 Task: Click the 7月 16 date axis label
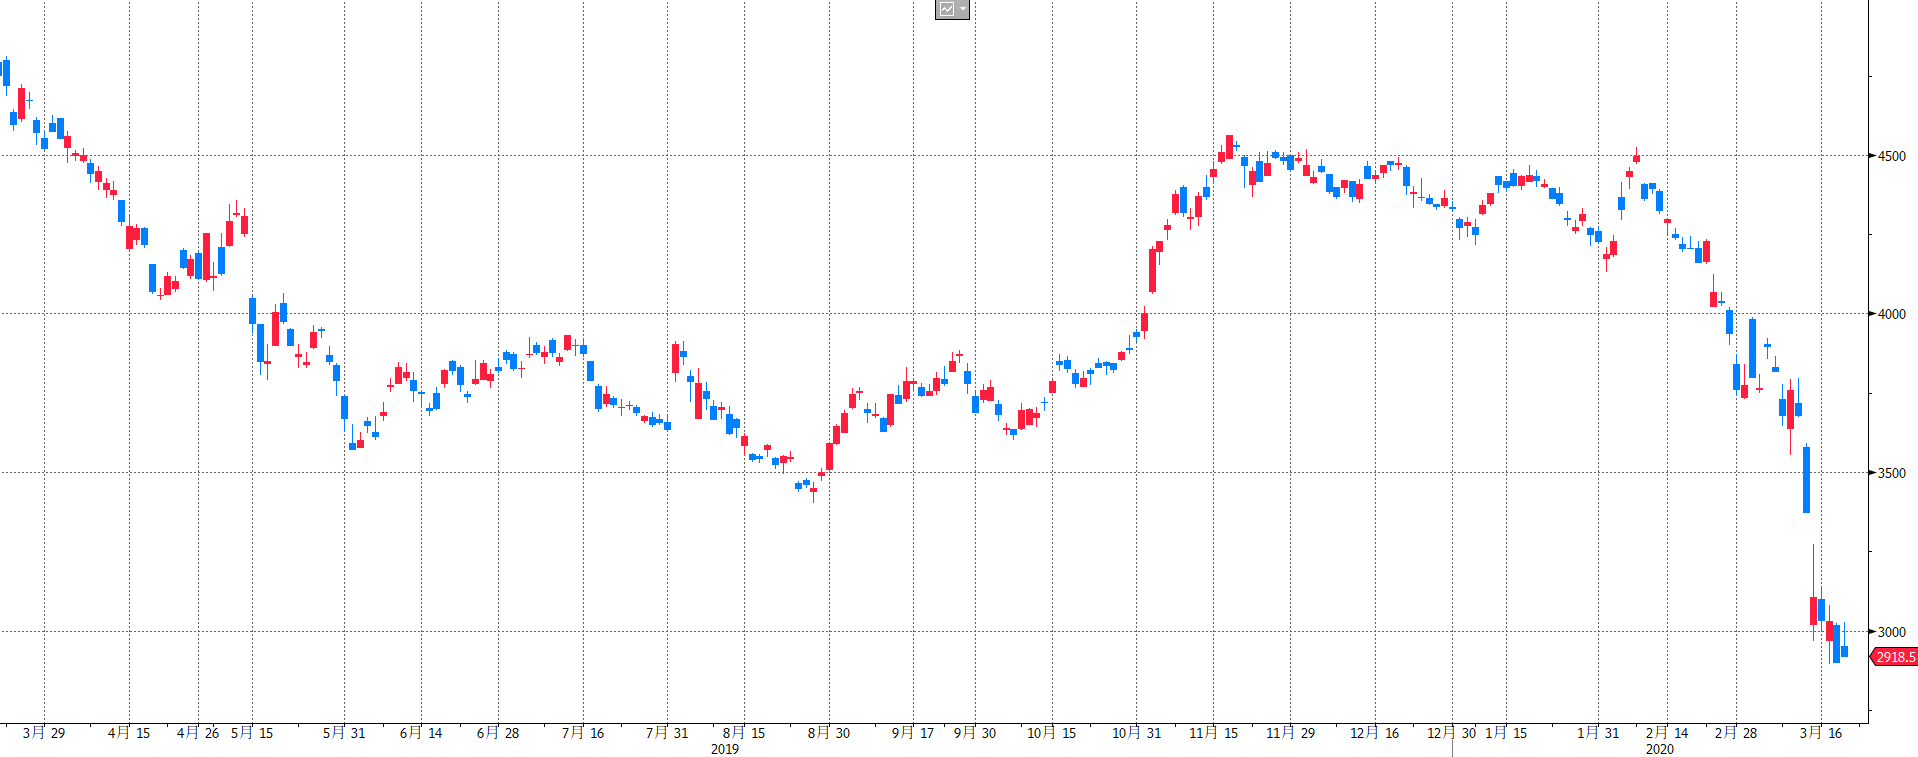click(583, 733)
